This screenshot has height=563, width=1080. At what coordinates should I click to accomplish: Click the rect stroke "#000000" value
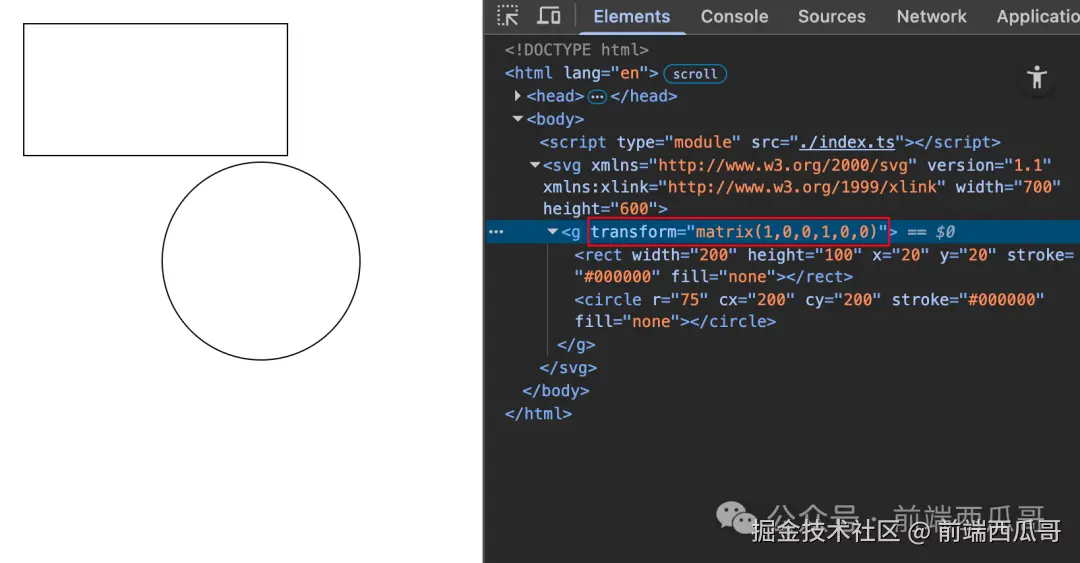(617, 277)
